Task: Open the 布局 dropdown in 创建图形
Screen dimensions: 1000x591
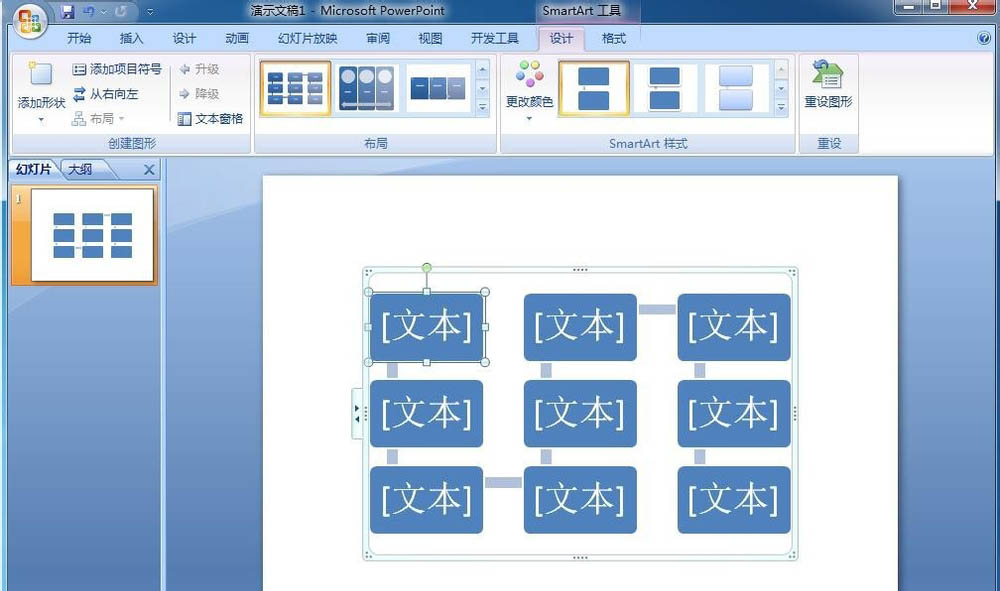Action: pos(98,119)
